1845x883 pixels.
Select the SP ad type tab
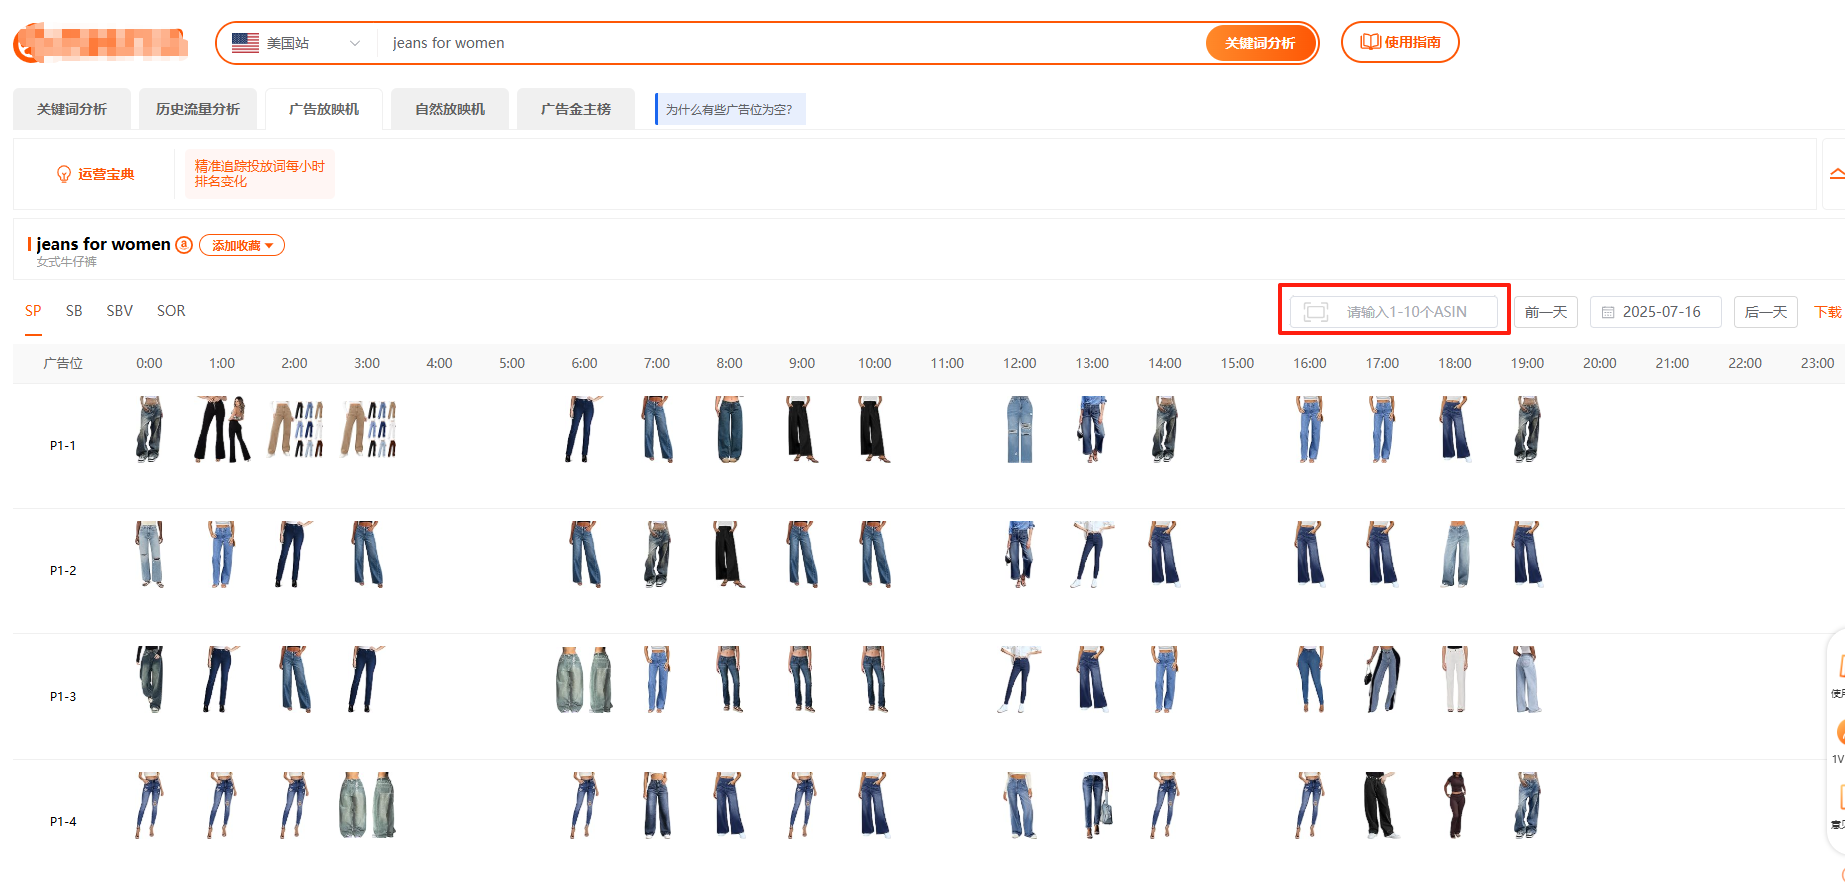[x=33, y=311]
